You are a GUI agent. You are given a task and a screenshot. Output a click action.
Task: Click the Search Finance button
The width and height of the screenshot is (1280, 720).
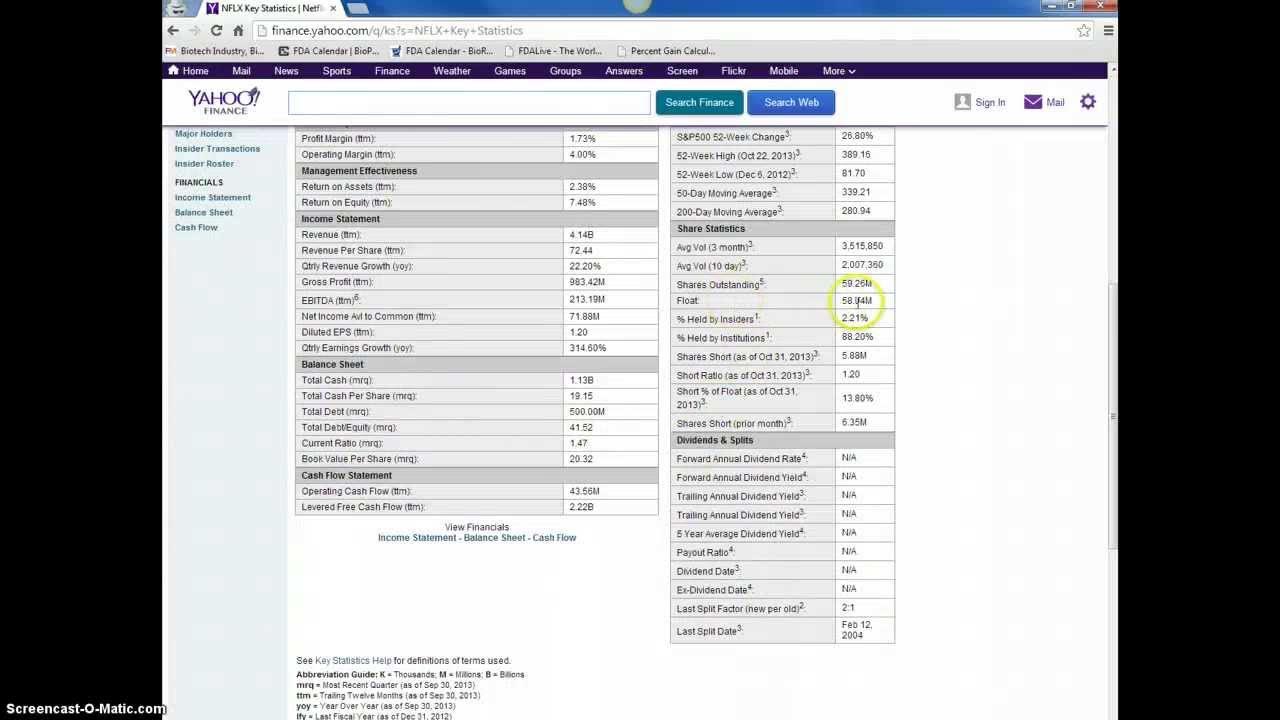pos(700,102)
